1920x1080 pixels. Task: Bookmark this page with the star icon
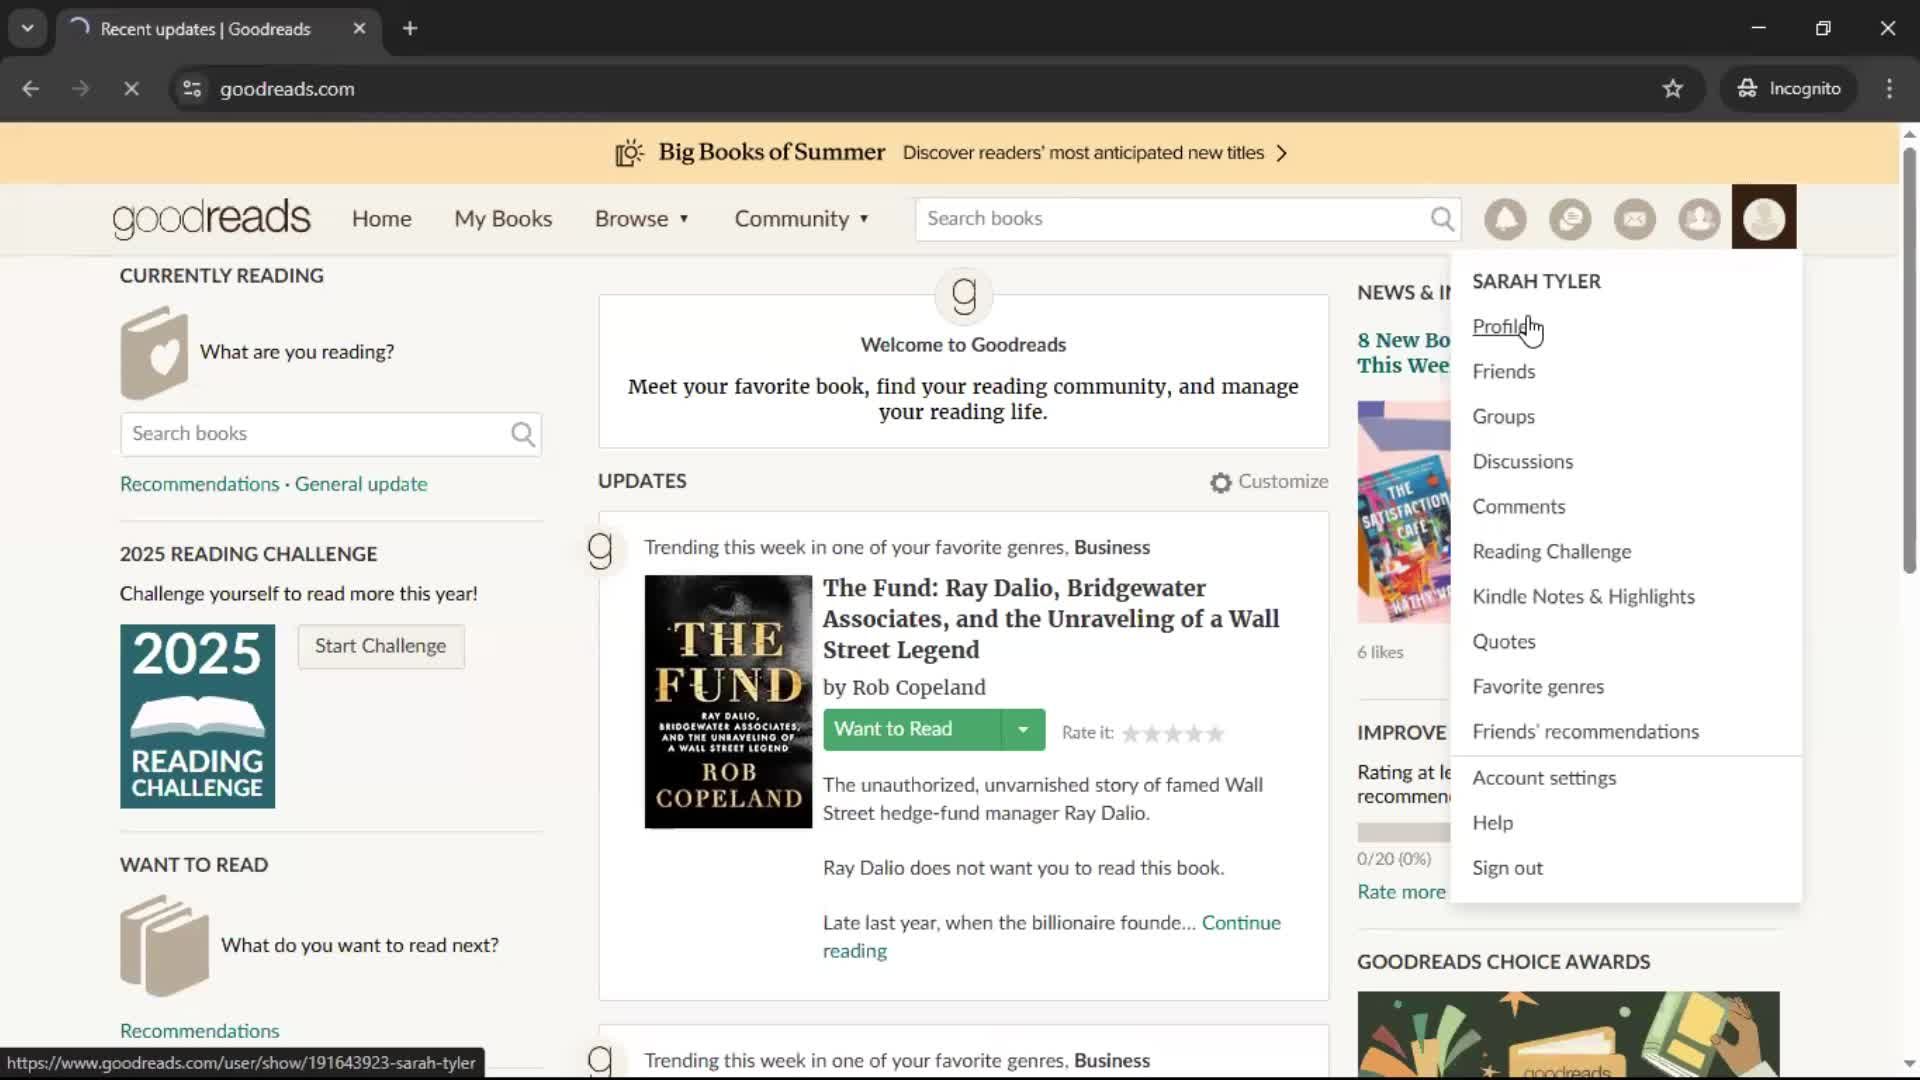[x=1673, y=89]
